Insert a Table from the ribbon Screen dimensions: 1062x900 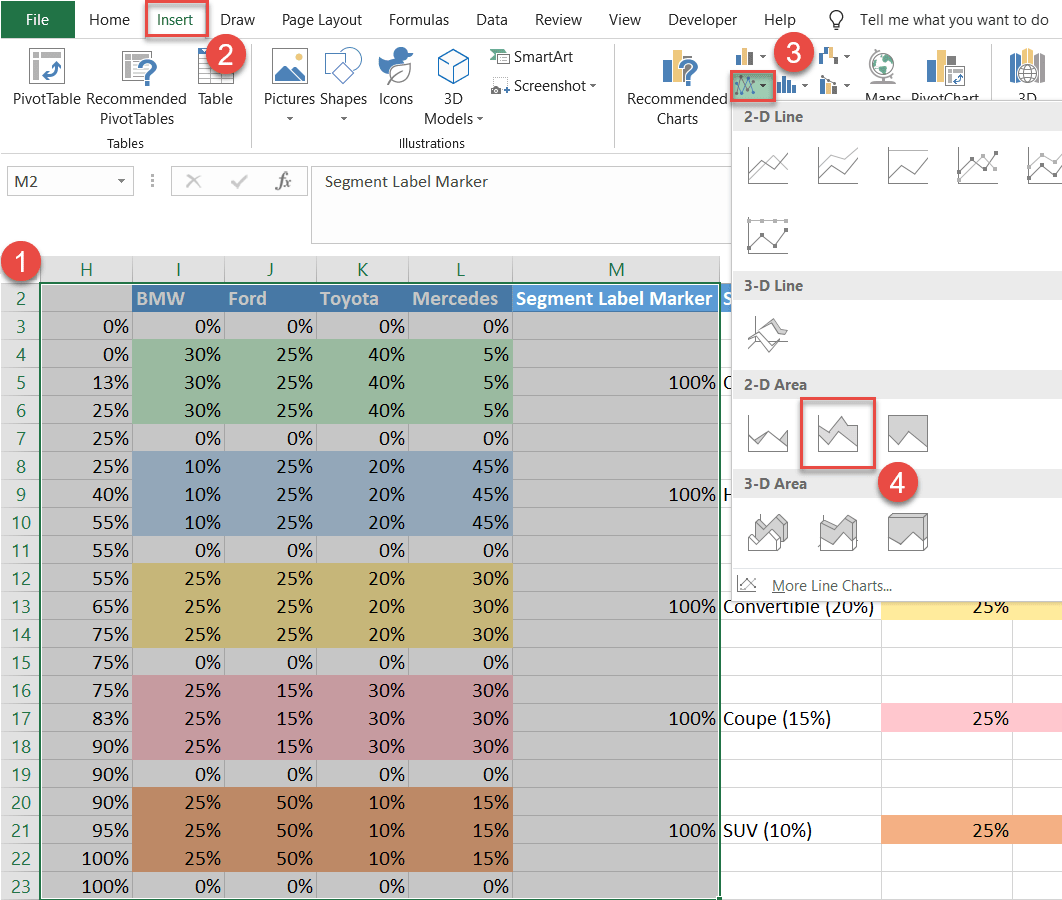pos(215,78)
